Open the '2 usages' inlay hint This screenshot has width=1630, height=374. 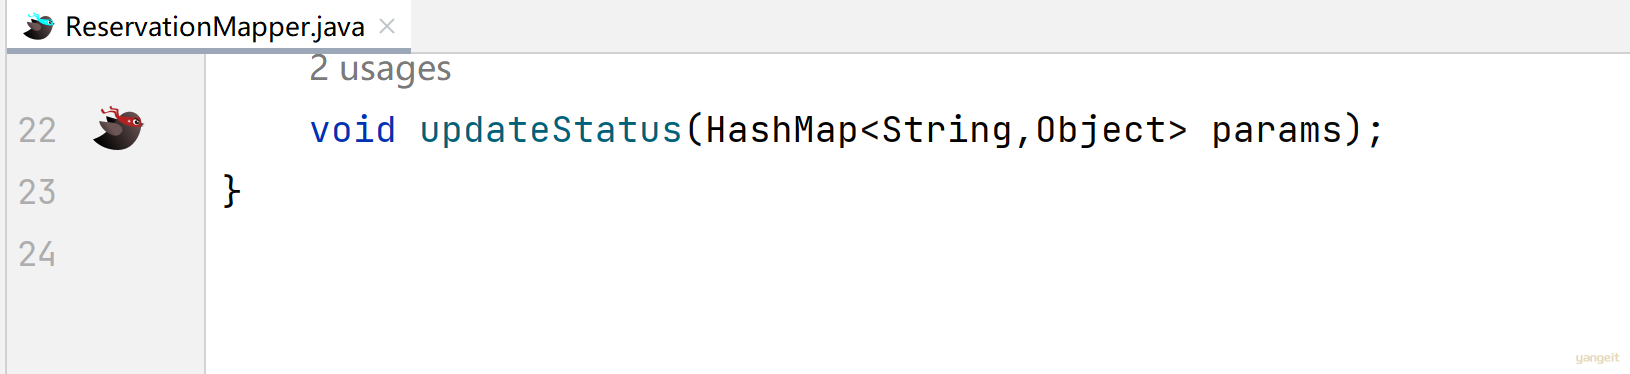[380, 68]
